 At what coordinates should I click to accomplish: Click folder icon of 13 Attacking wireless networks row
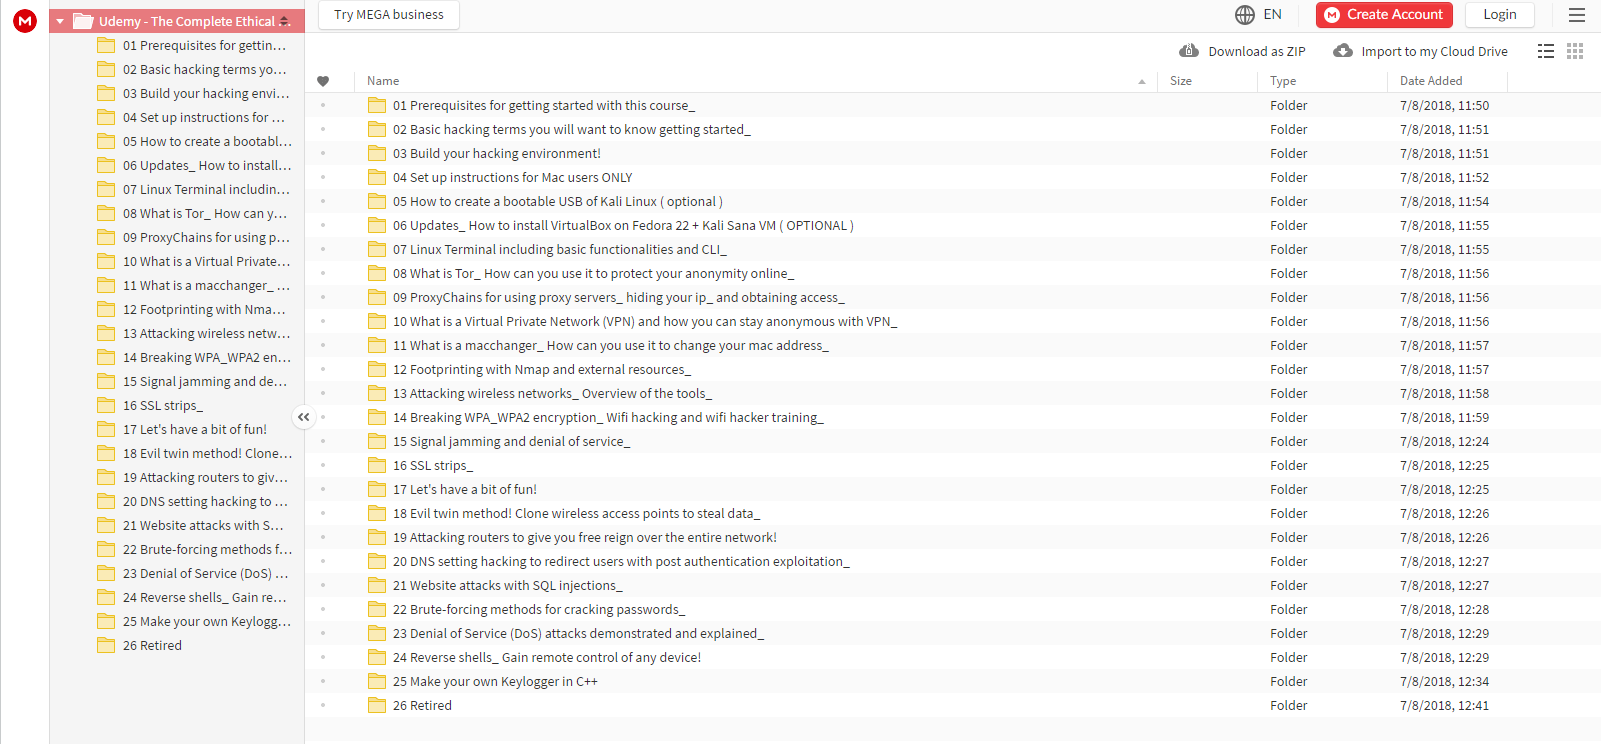point(377,393)
